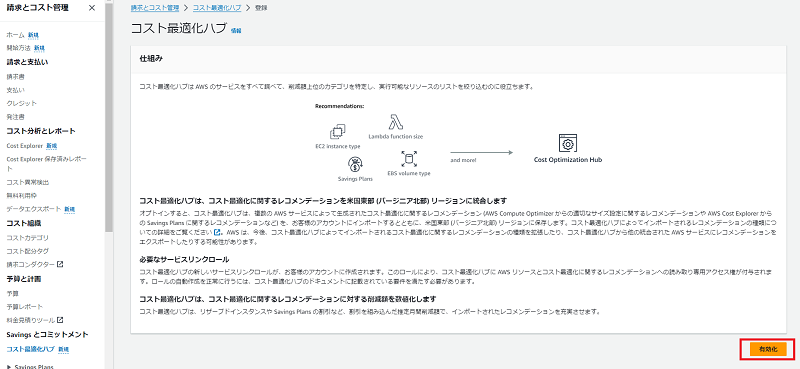Viewport: 800px width, 369px height.
Task: Open 情報 link next to page title
Action: (x=236, y=31)
